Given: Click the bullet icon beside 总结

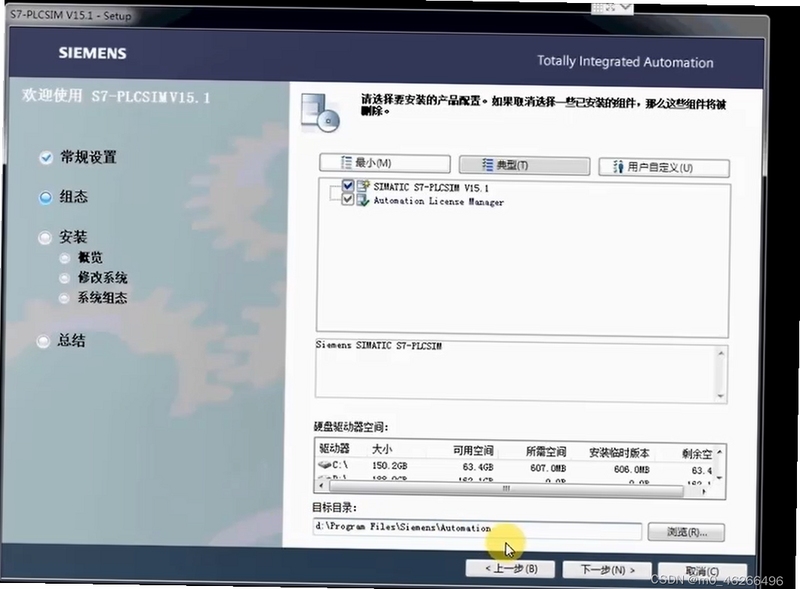Looking at the screenshot, I should tap(43, 341).
